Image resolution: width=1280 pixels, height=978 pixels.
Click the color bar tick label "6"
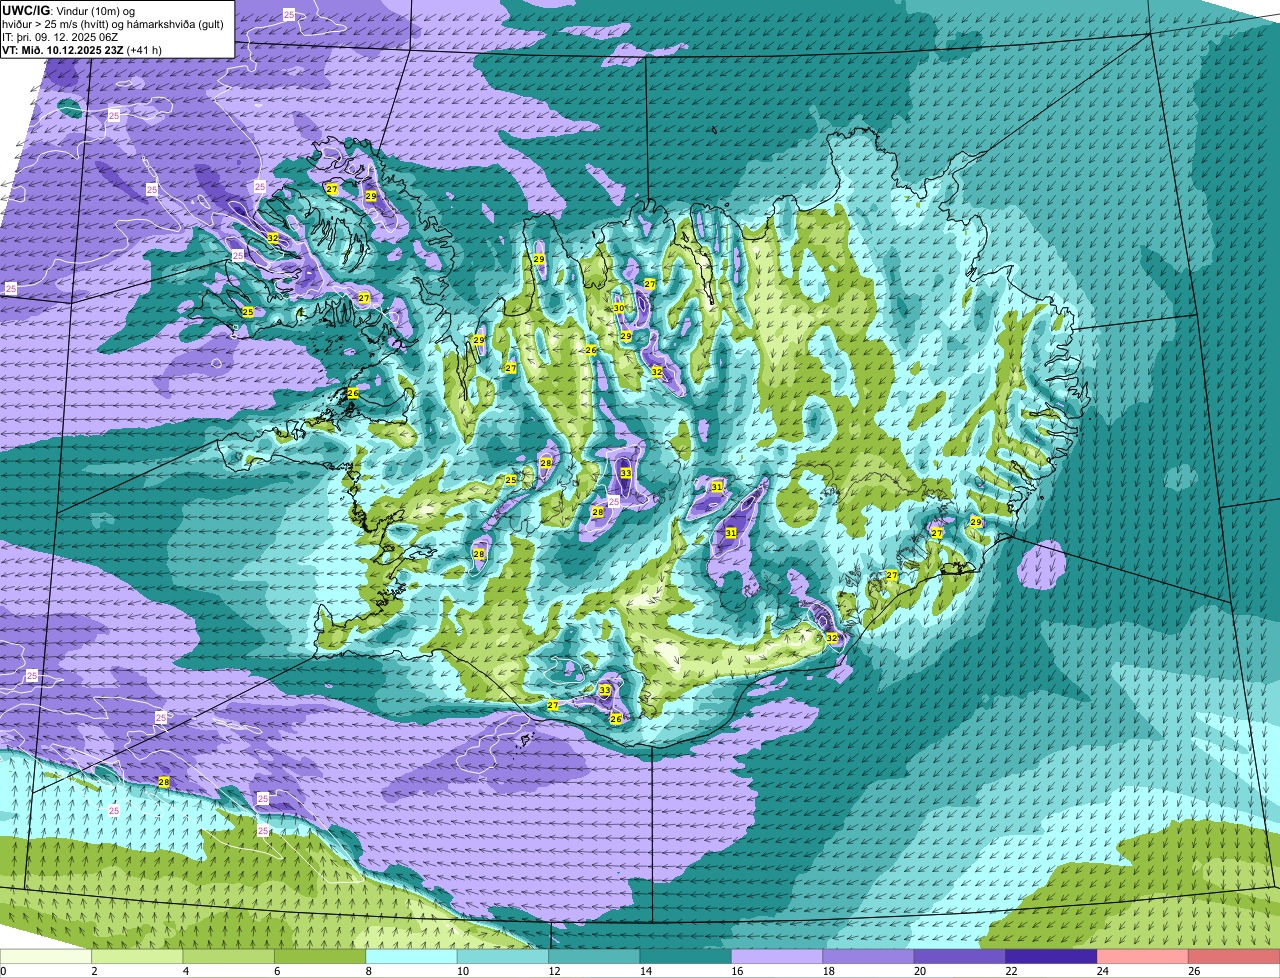(x=277, y=971)
